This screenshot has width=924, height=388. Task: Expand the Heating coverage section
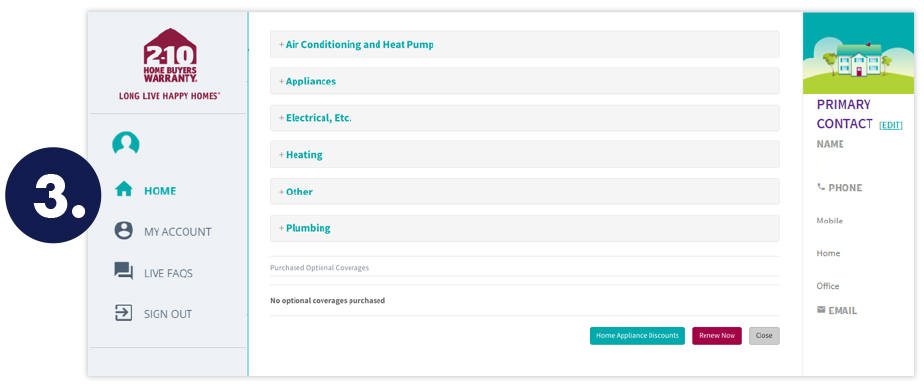click(524, 154)
